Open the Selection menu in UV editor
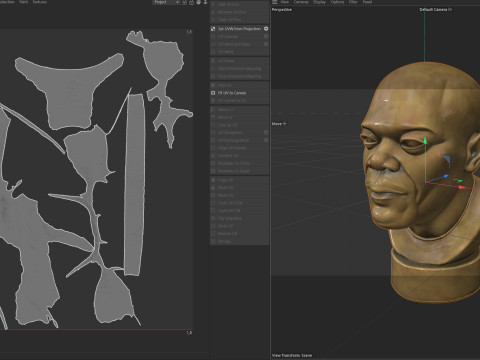480x360 pixels. (7, 2)
